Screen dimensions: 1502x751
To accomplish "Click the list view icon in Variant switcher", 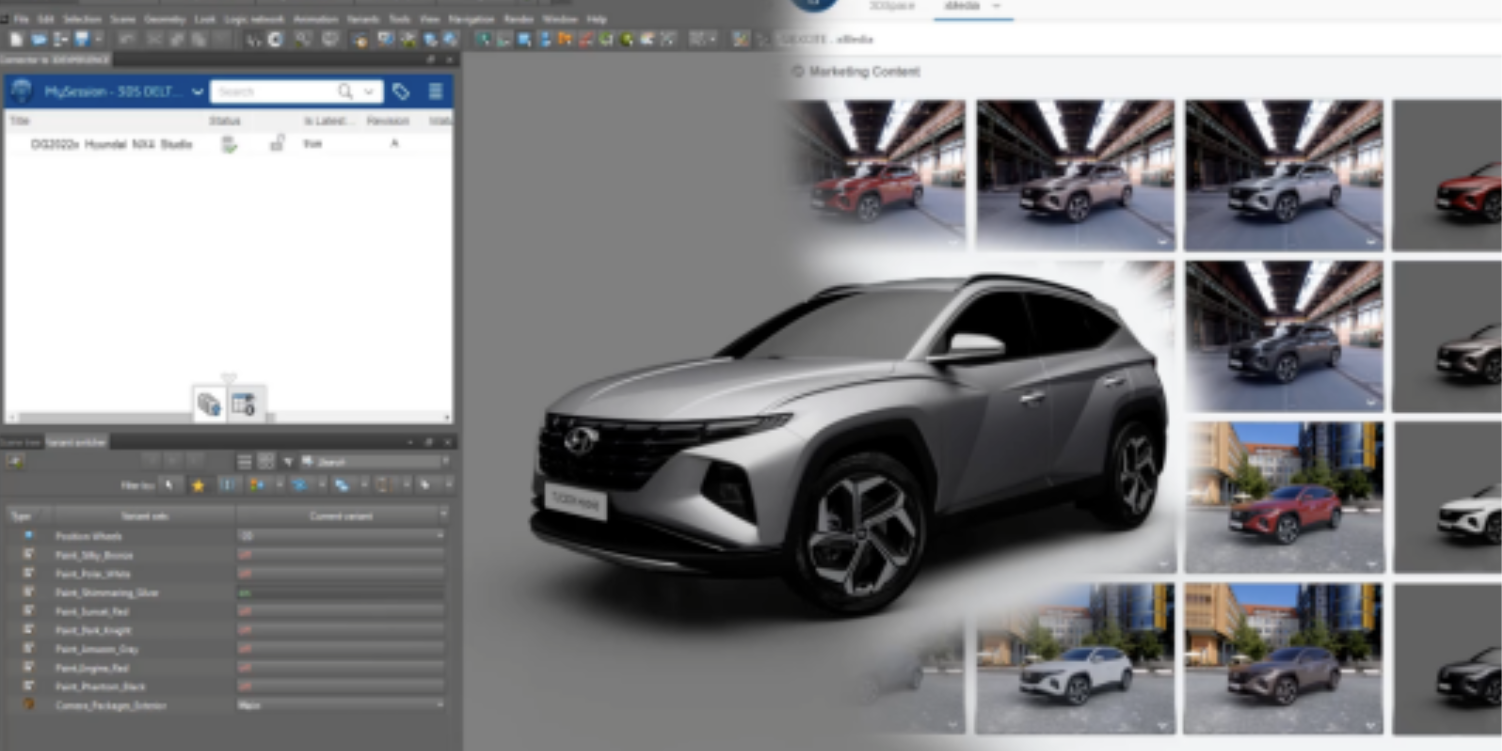I will point(244,462).
